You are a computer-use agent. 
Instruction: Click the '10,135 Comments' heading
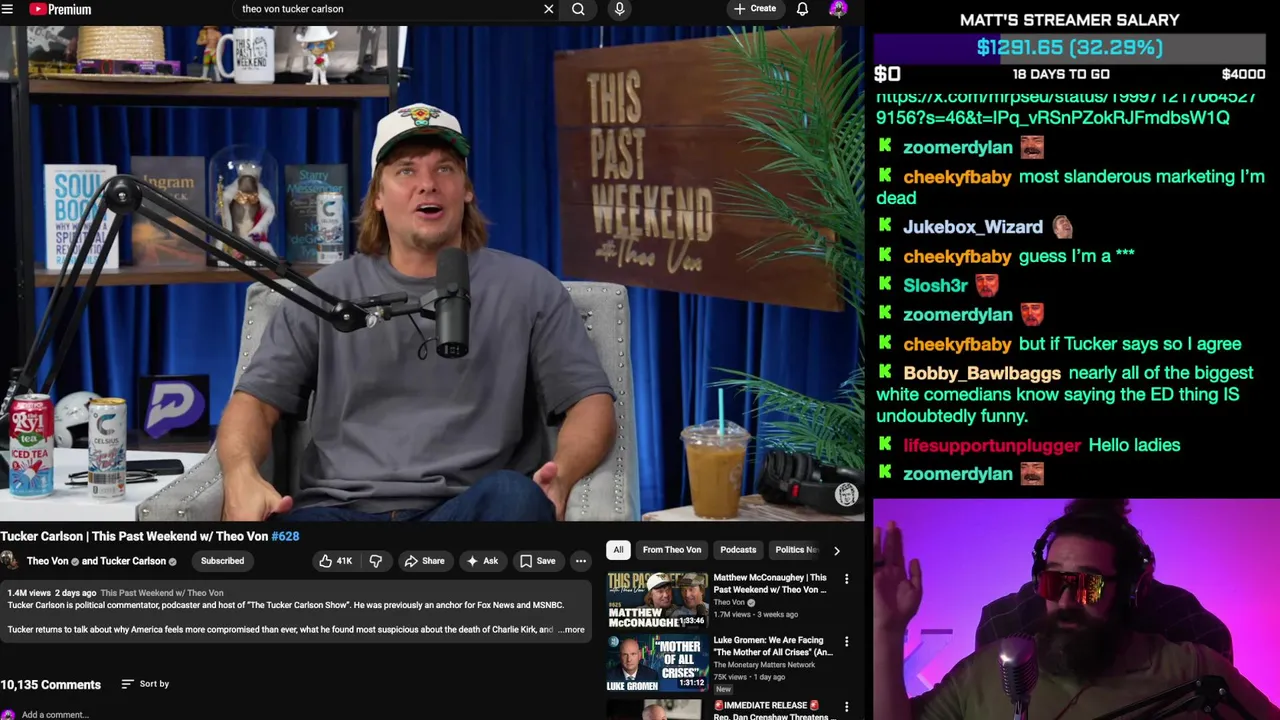51,685
